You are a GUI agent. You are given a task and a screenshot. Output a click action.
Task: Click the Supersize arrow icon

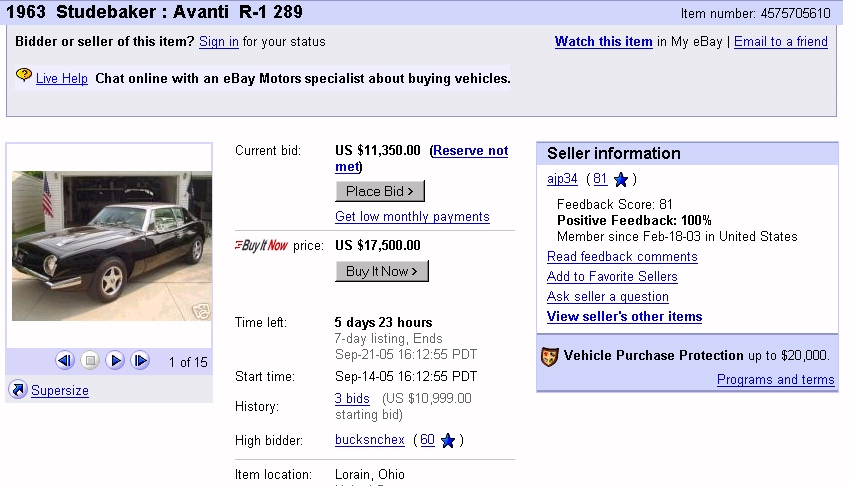17,390
